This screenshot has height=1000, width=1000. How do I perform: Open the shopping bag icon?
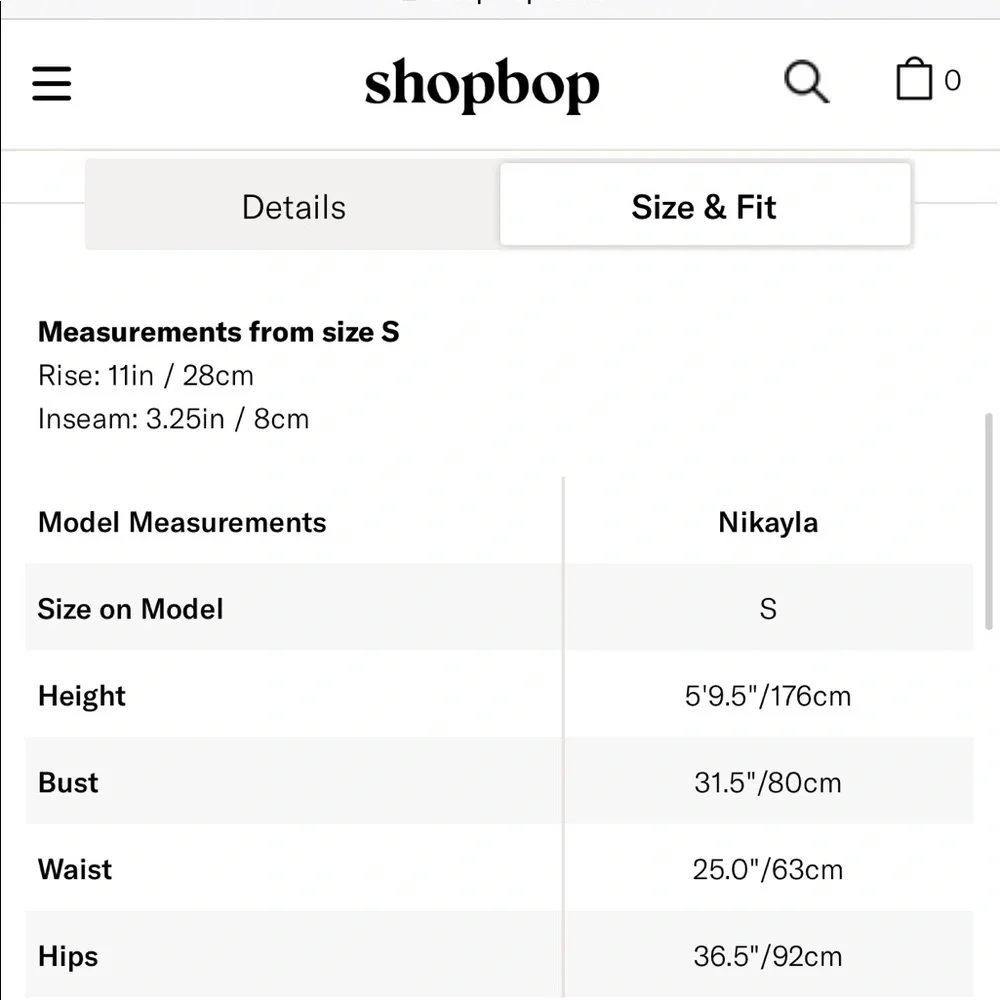914,79
